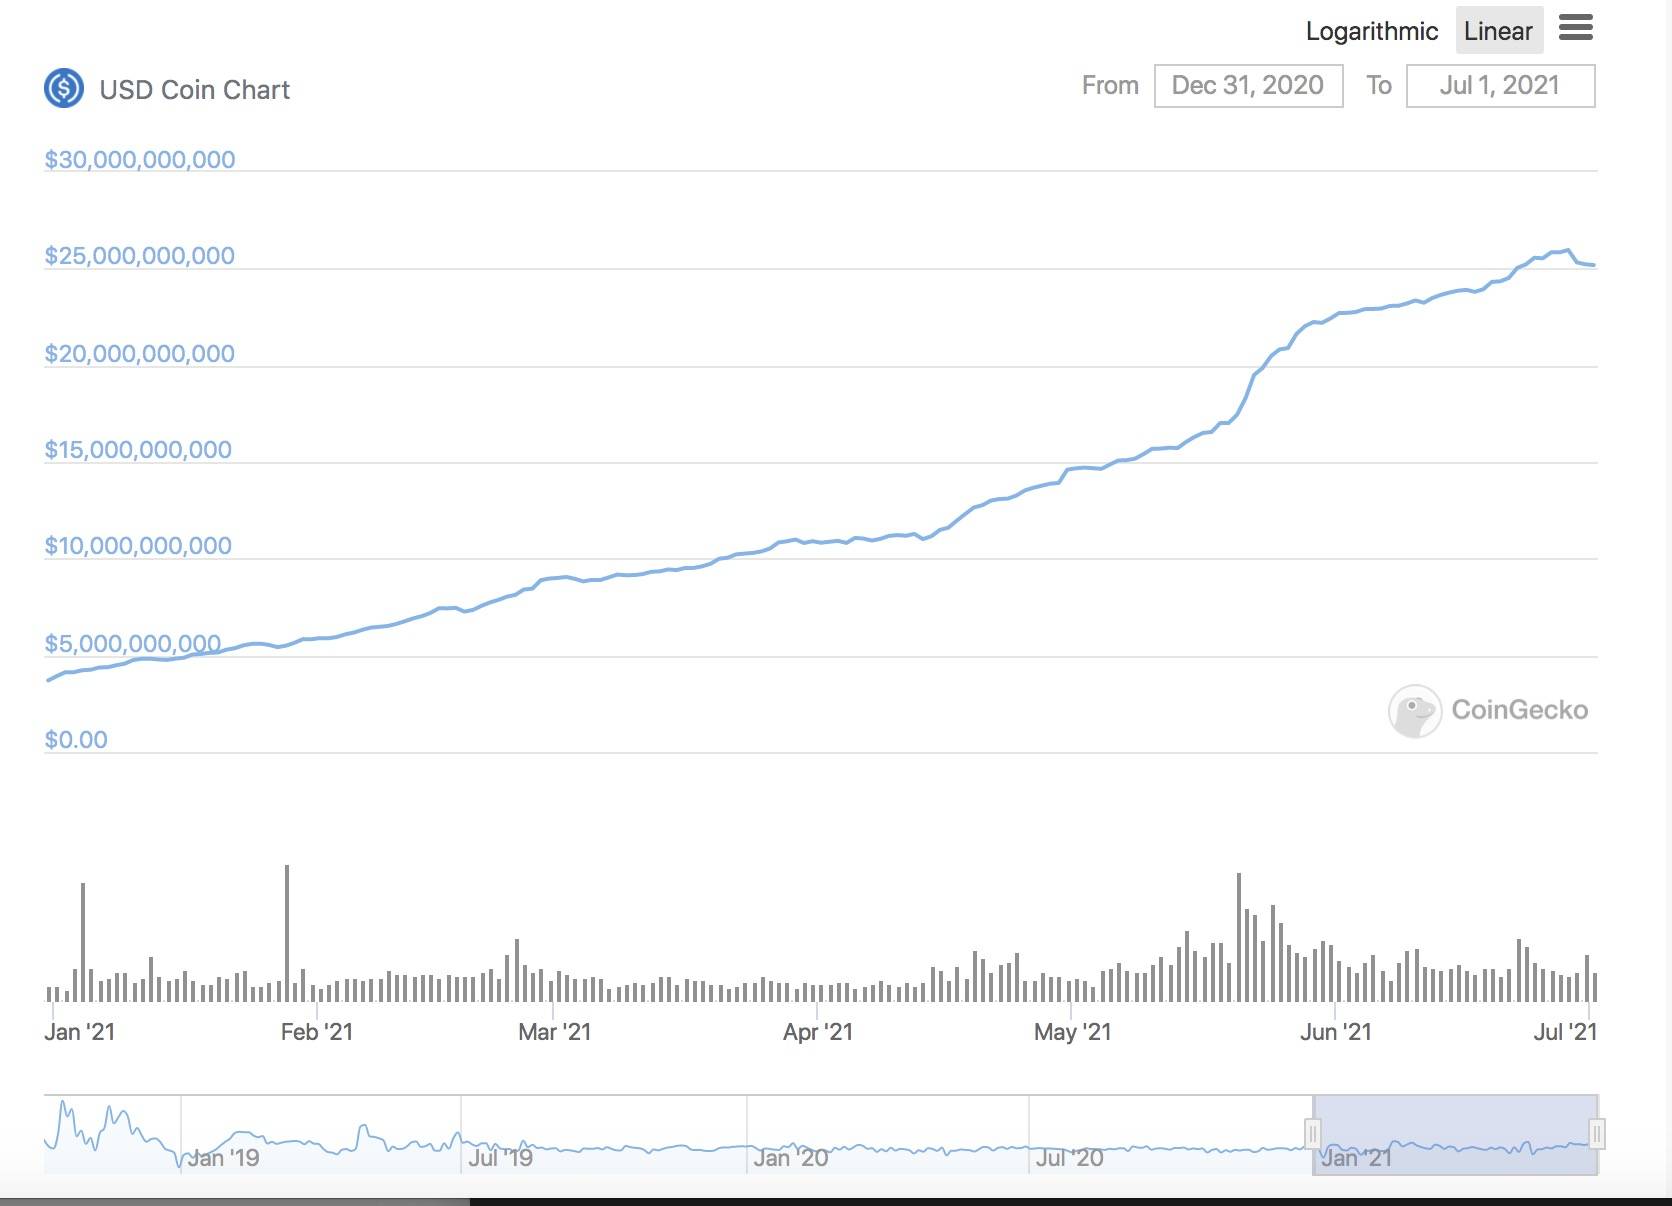The image size is (1672, 1206).
Task: Grab the right range navigator handle
Action: [x=1597, y=1133]
